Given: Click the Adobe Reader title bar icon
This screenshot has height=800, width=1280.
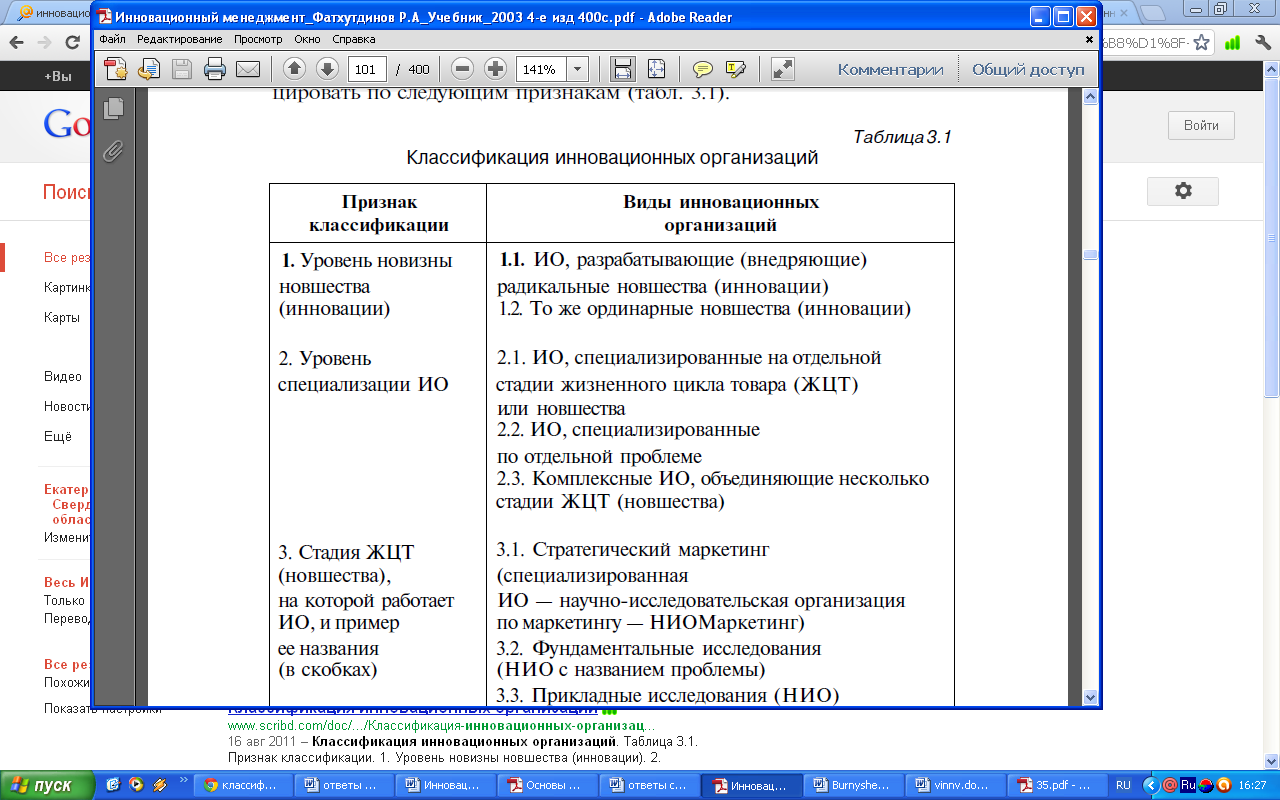Looking at the screenshot, I should 104,17.
